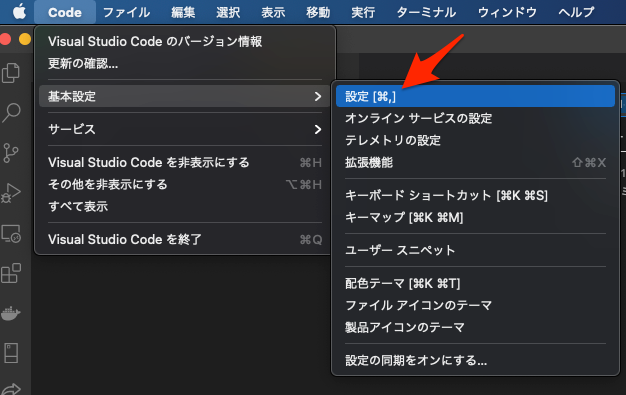Screen dimensions: 626x395
Task: Open the 移動 menu
Action: [318, 12]
